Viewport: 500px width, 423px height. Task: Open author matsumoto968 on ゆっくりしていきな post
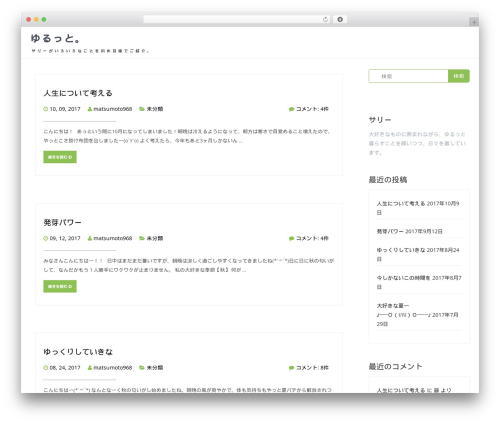113,368
